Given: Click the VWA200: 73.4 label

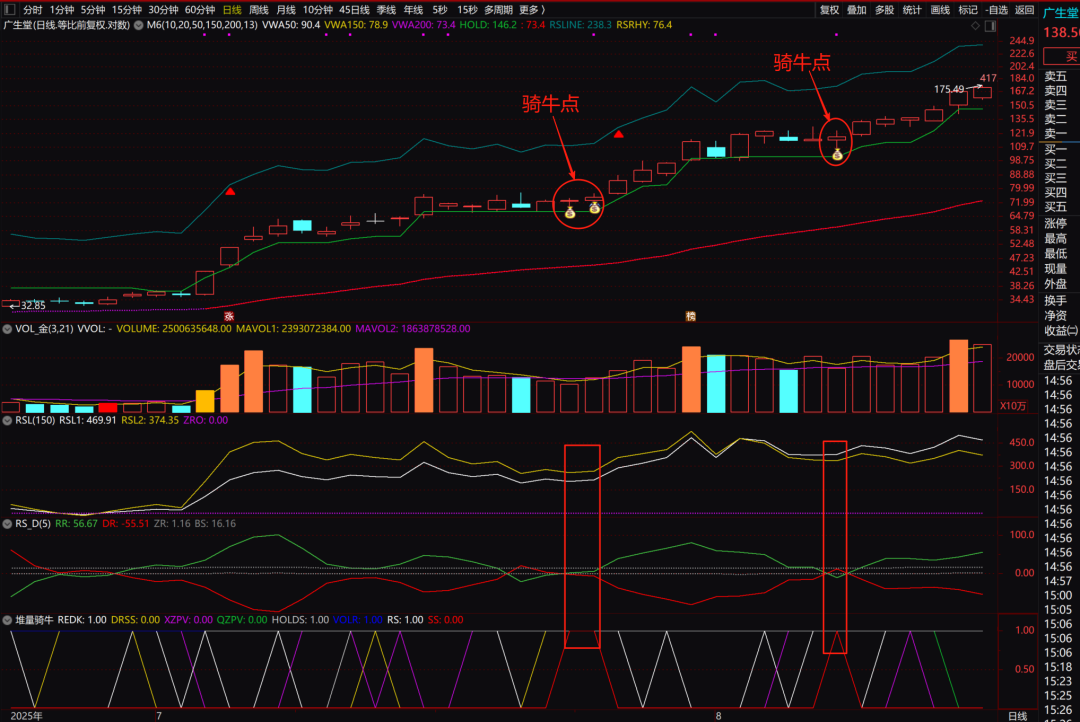Looking at the screenshot, I should [424, 25].
